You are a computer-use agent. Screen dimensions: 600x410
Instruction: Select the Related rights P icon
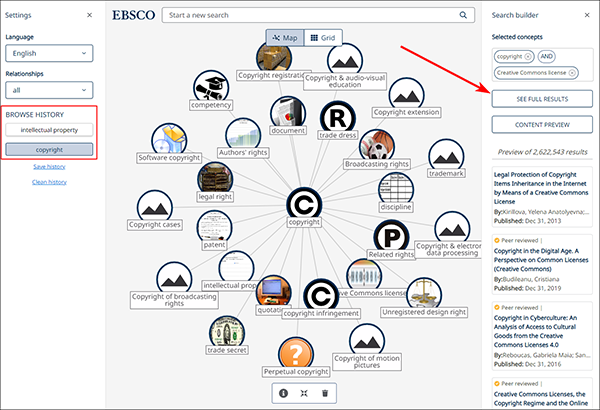click(x=391, y=237)
